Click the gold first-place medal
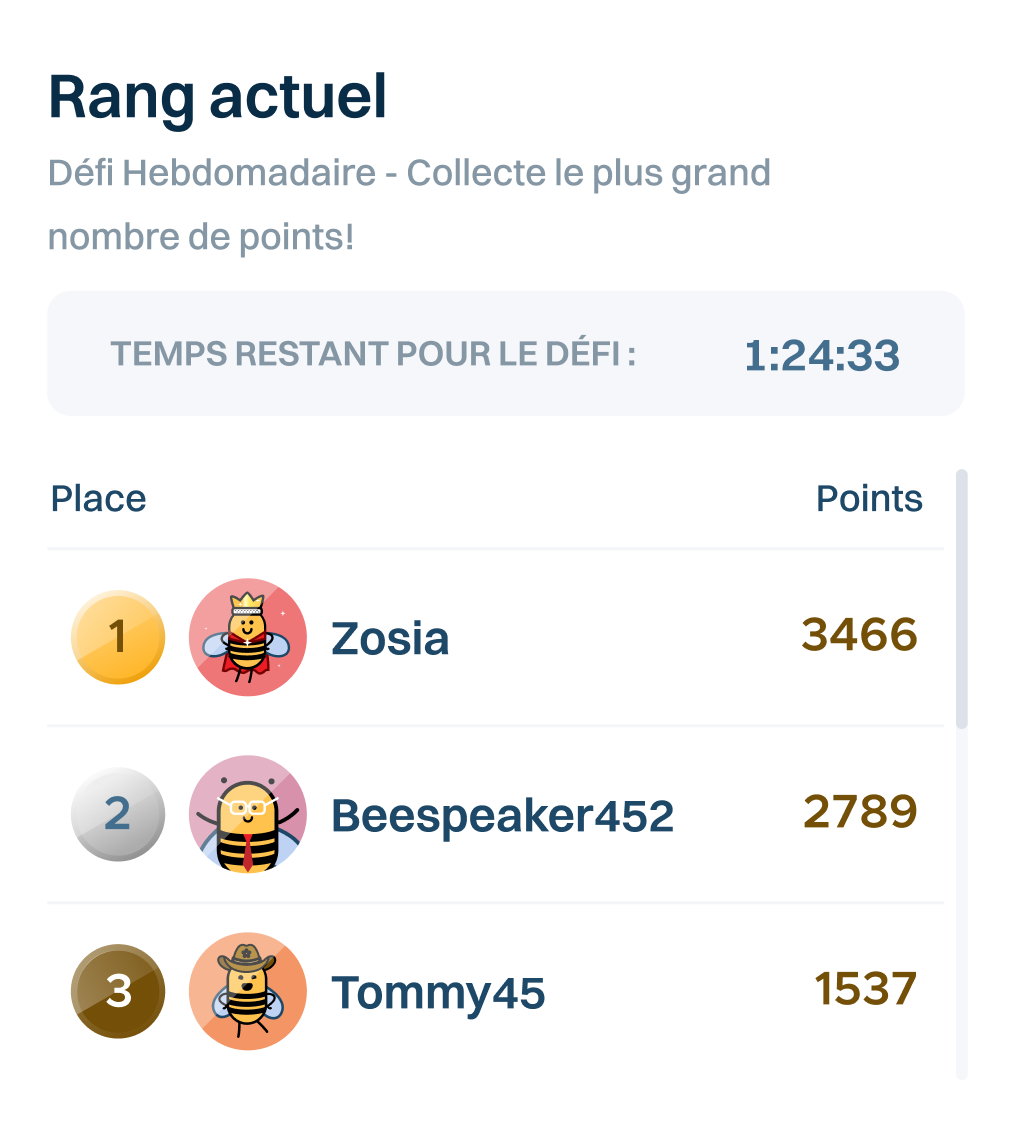The height and width of the screenshot is (1148, 1012). [x=118, y=637]
